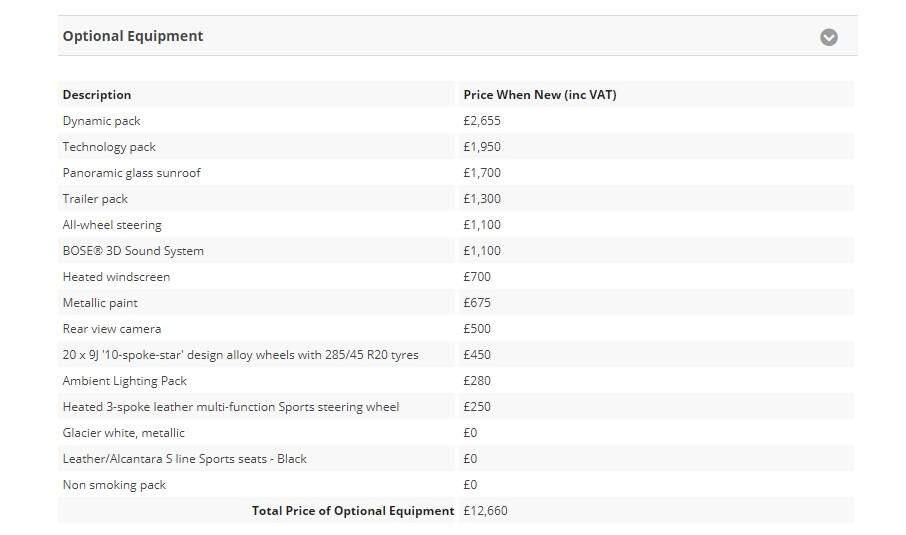Select the Non smoking pack item
Screen dimensions: 906x535
(x=114, y=485)
